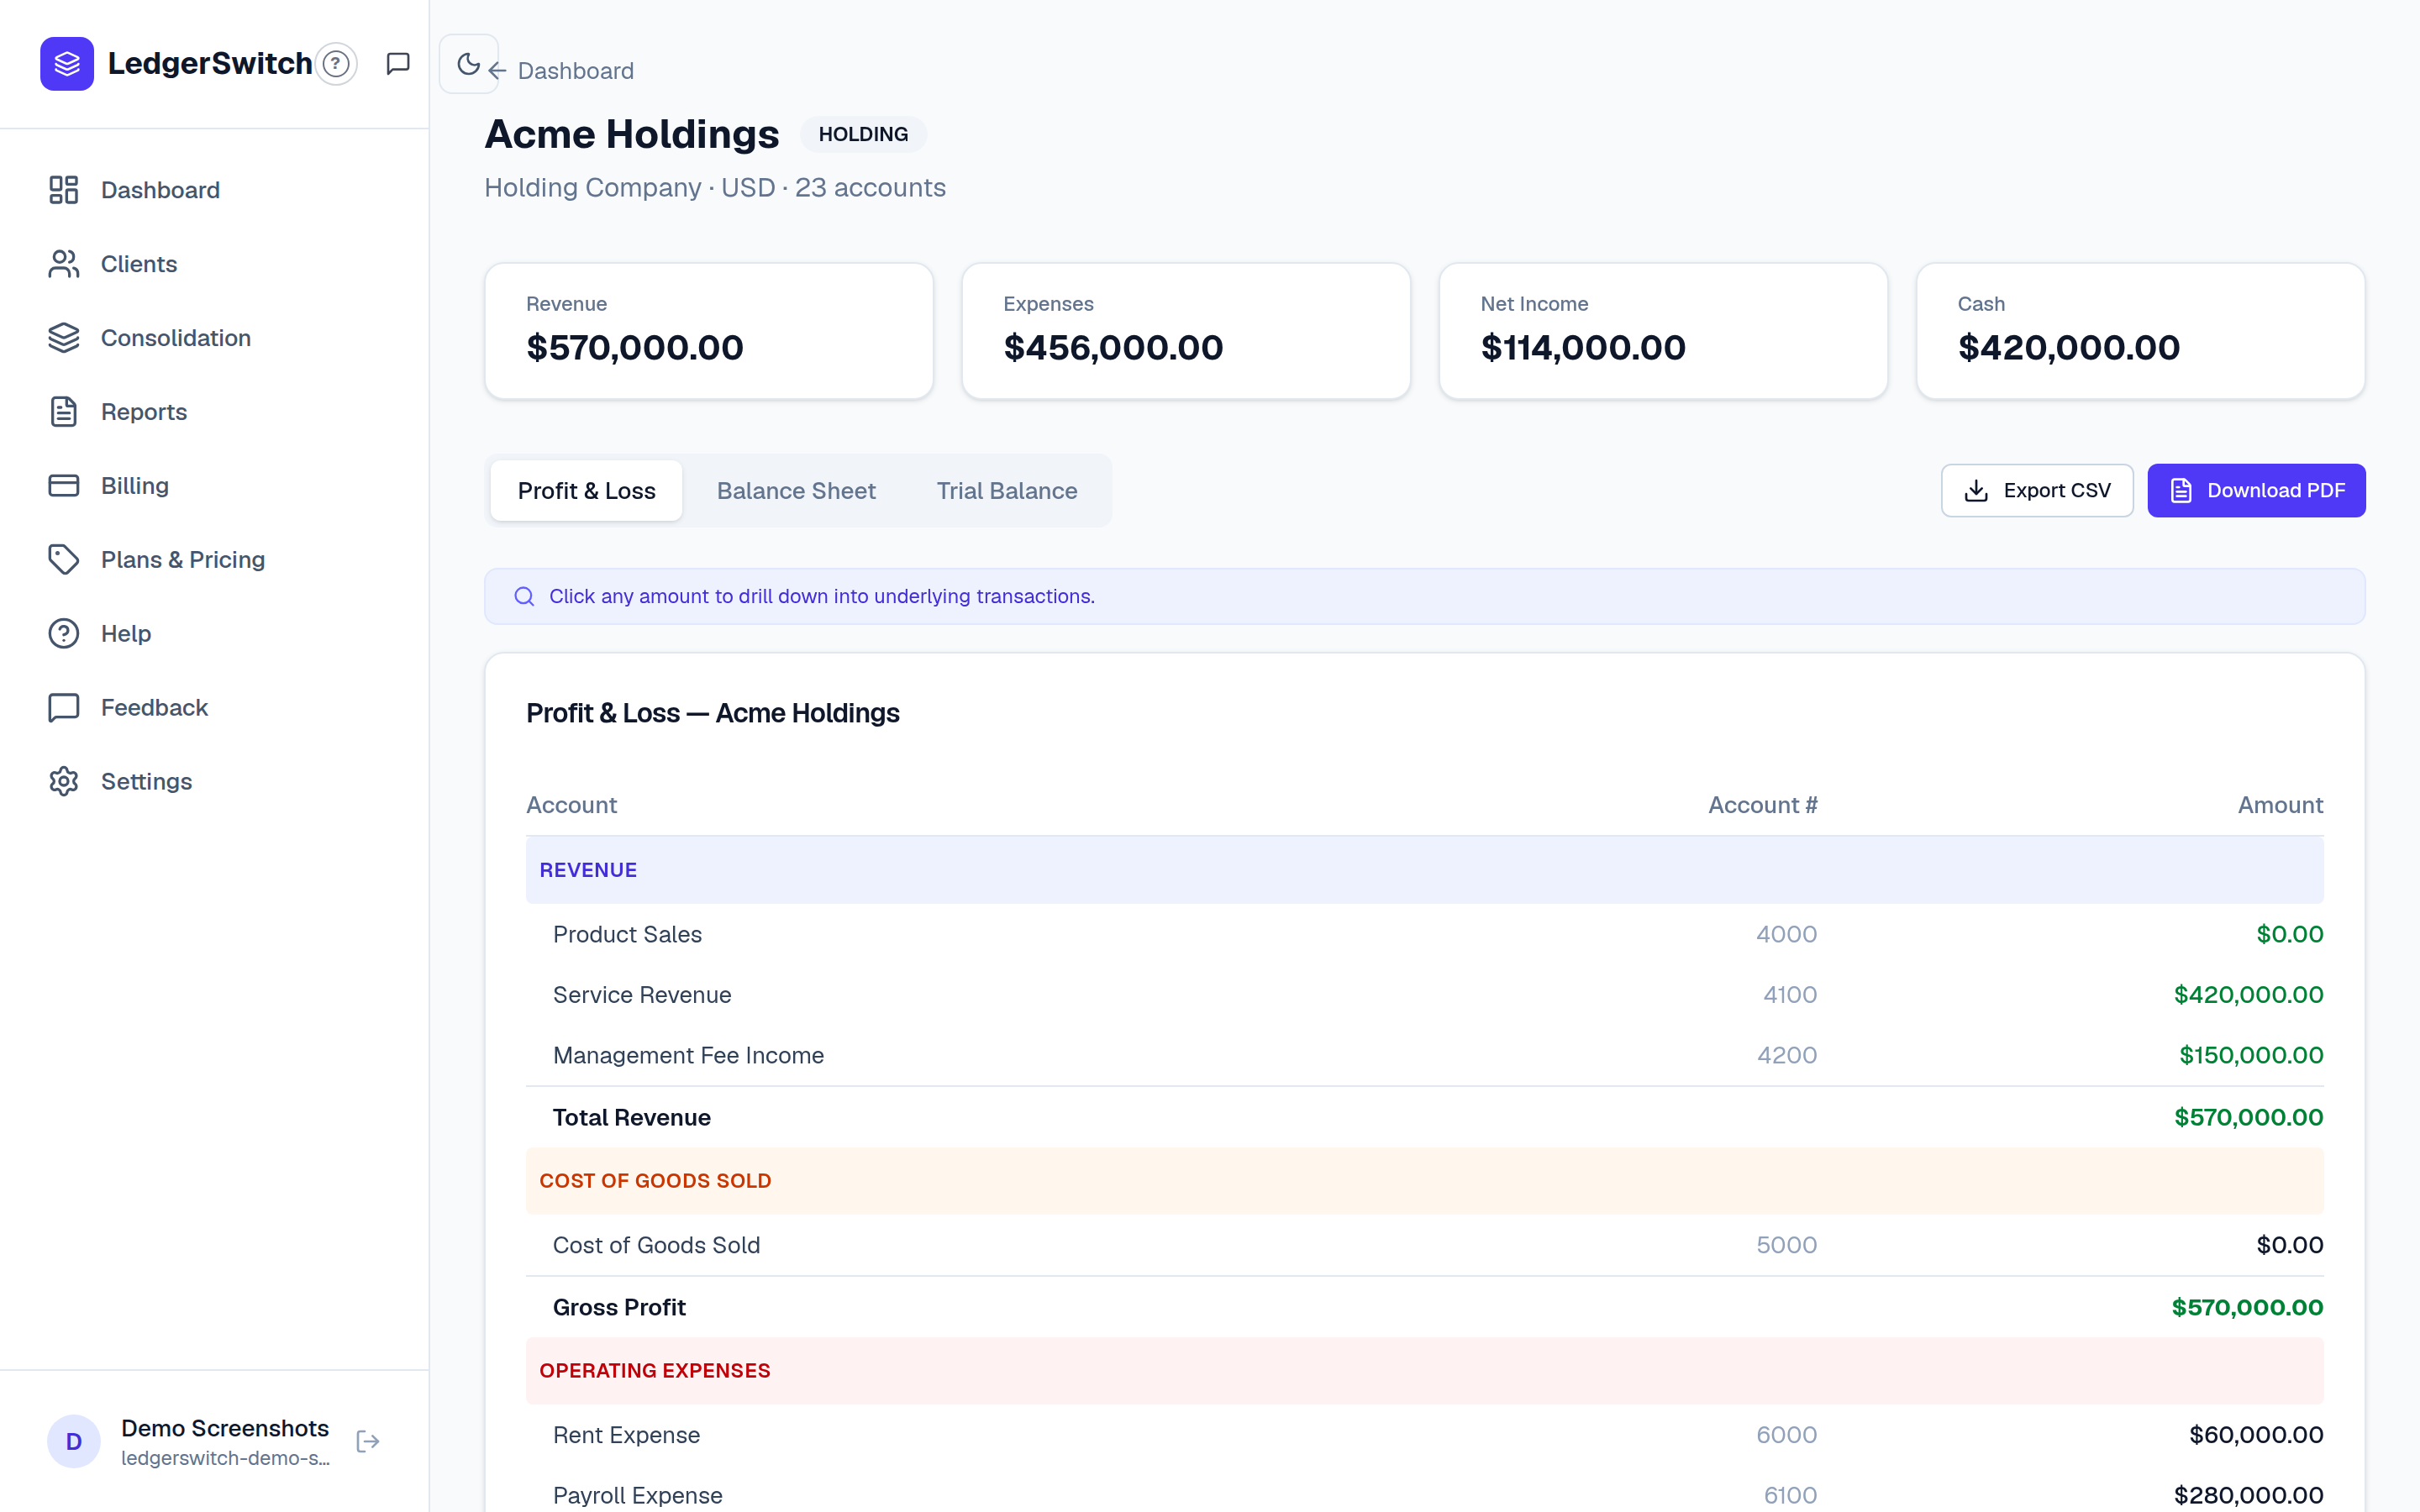This screenshot has width=2420, height=1512.
Task: Drill into Product Sales $0.00 amount
Action: click(x=2289, y=934)
